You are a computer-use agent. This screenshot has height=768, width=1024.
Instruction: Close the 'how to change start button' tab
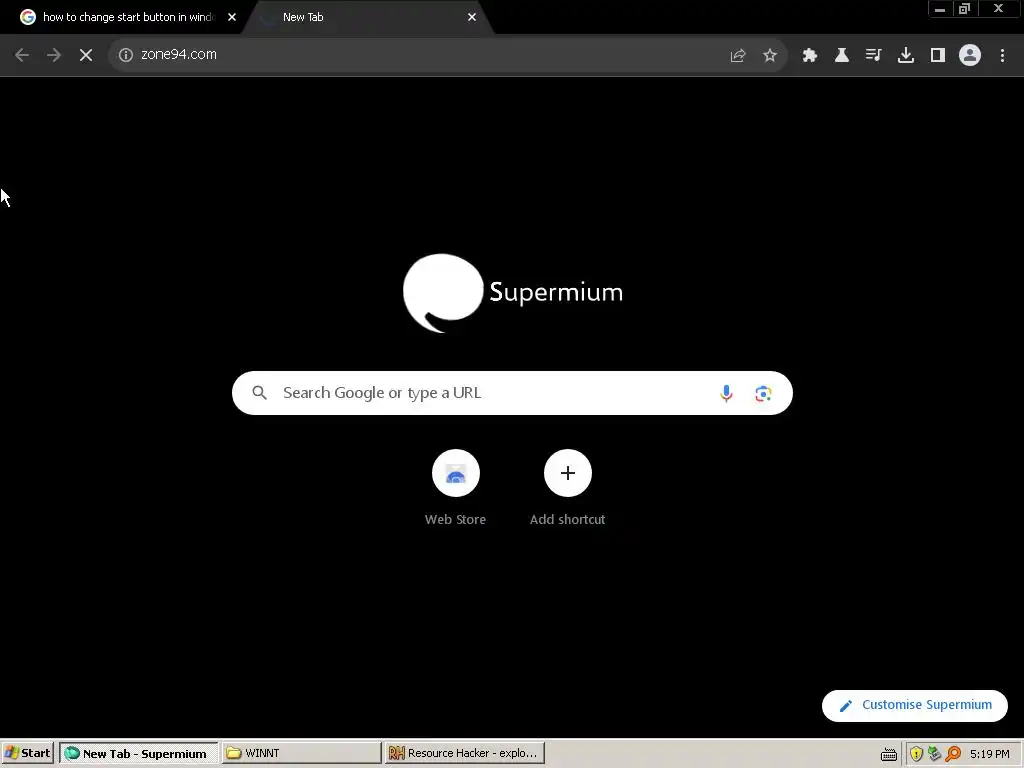coord(232,18)
